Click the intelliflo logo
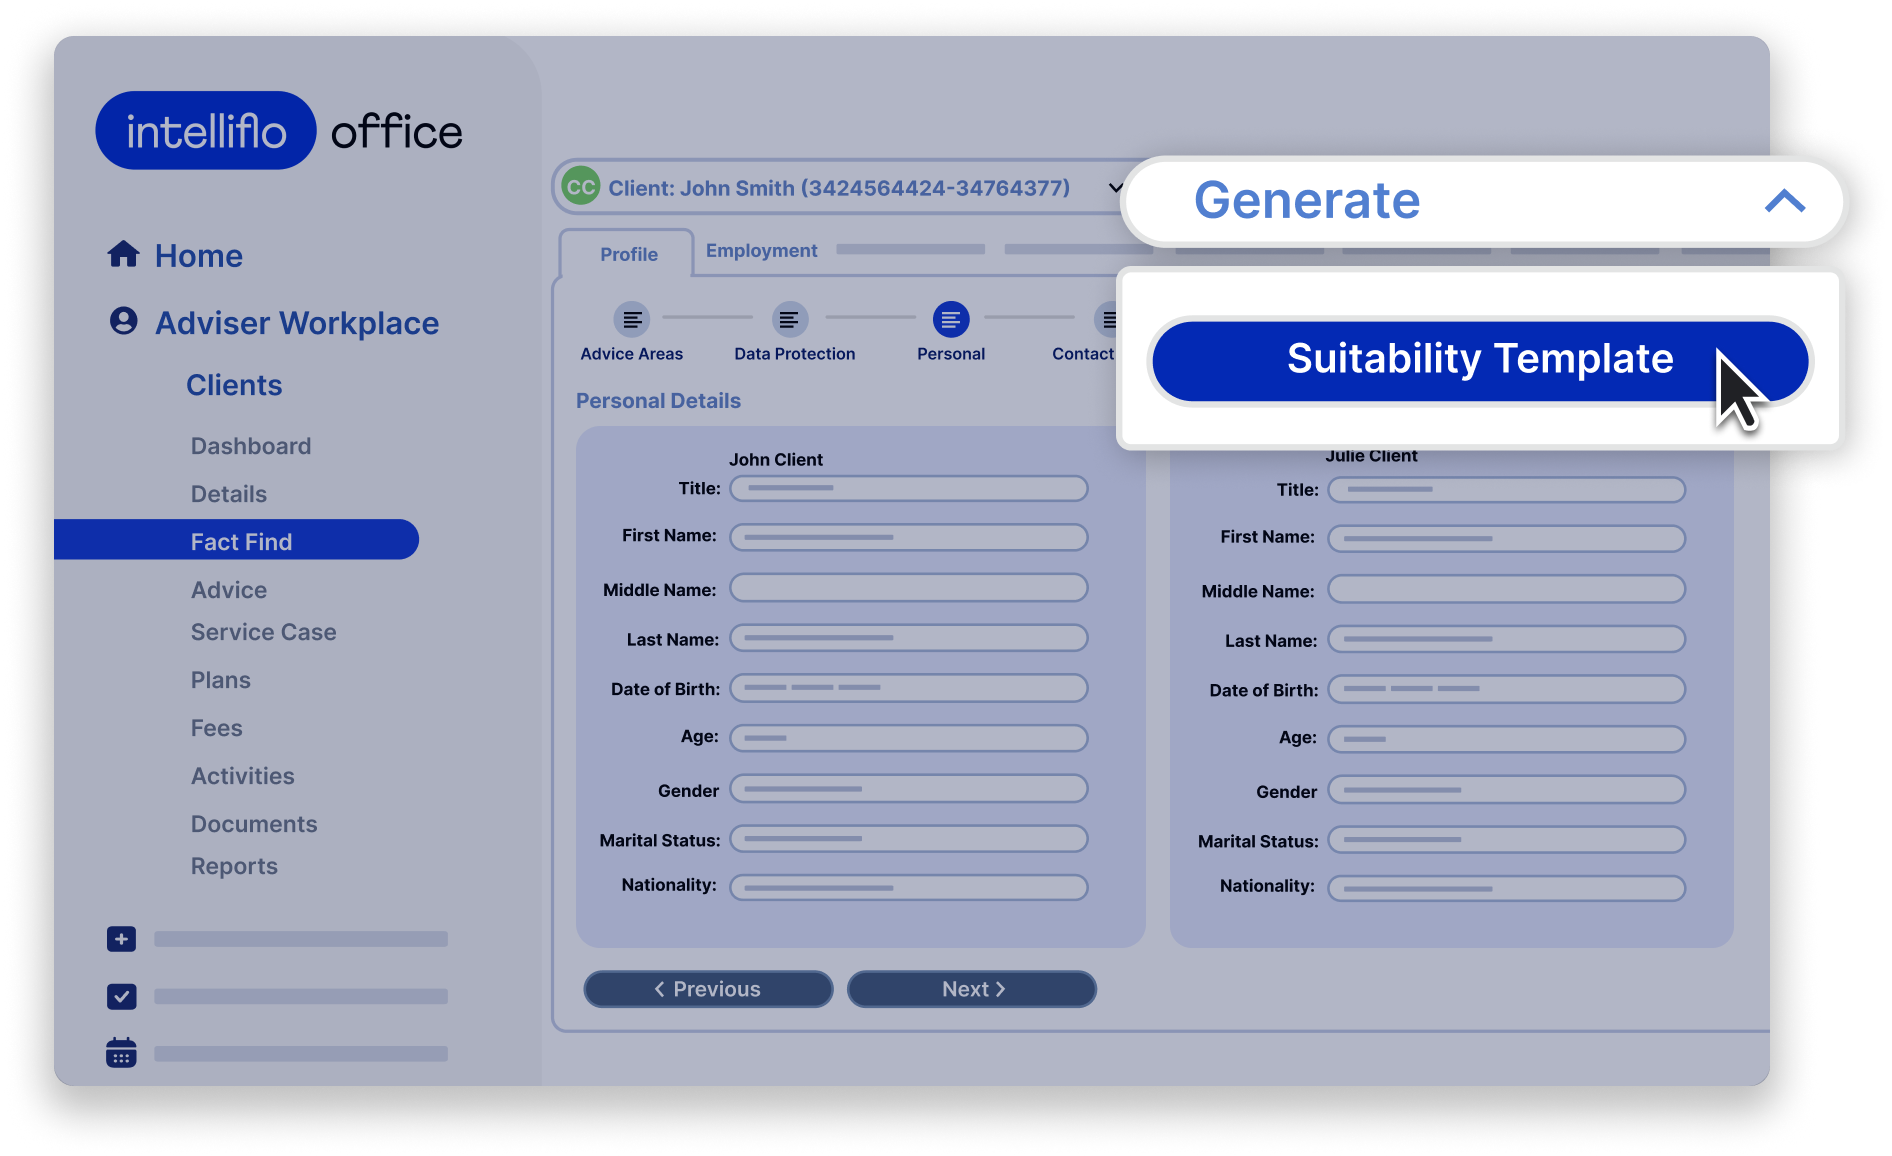The height and width of the screenshot is (1156, 1892). pyautogui.click(x=206, y=131)
